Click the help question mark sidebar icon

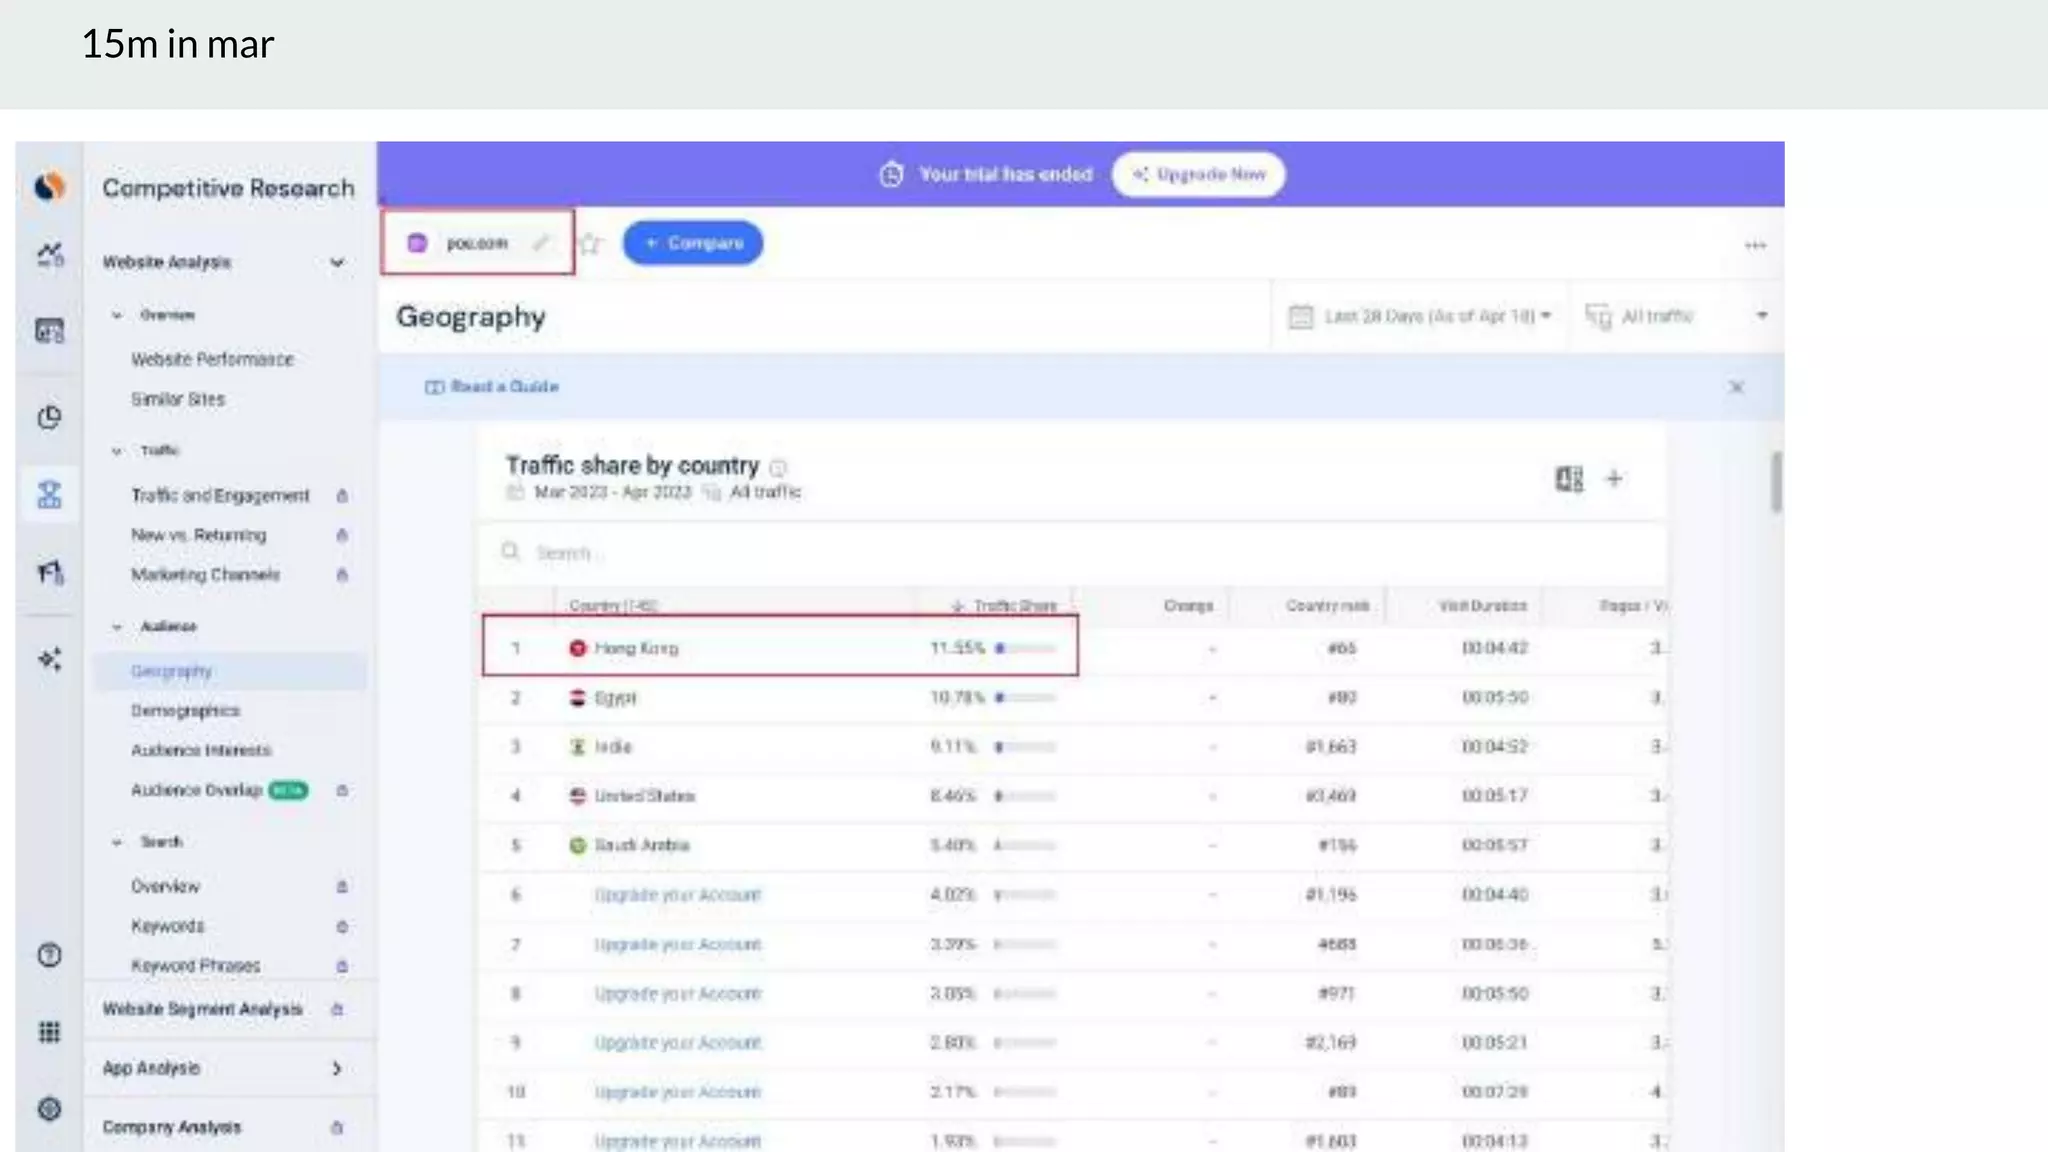coord(49,955)
